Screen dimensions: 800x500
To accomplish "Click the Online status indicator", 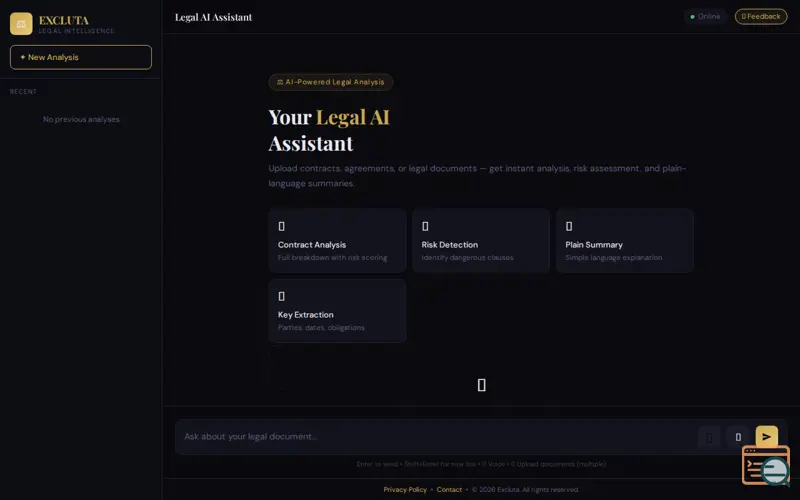I will pos(705,16).
